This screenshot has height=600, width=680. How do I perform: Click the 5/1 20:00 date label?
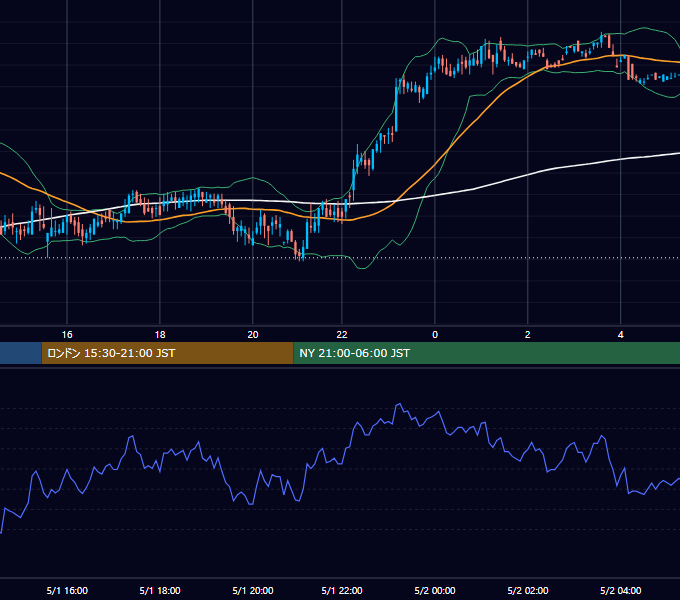click(253, 590)
